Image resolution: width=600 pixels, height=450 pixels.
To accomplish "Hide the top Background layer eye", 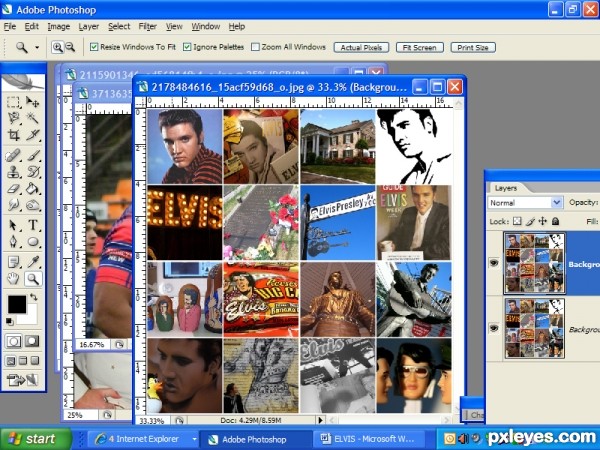I will [x=494, y=263].
